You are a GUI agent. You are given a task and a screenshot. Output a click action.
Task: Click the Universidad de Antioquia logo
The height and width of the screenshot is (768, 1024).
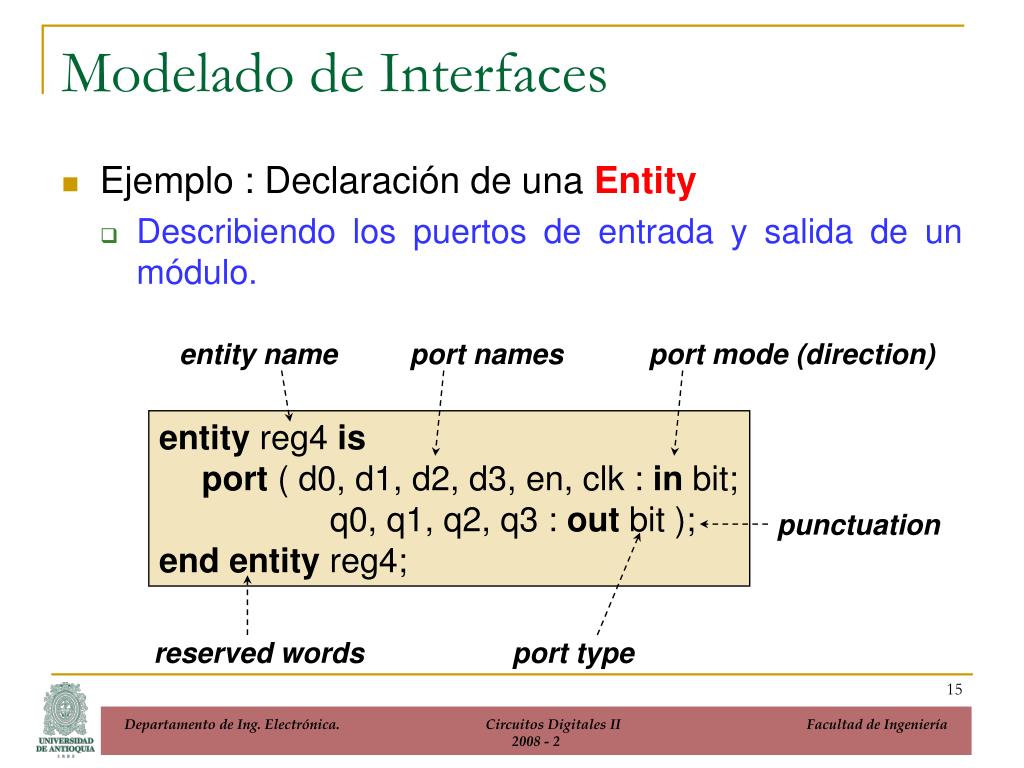click(65, 719)
